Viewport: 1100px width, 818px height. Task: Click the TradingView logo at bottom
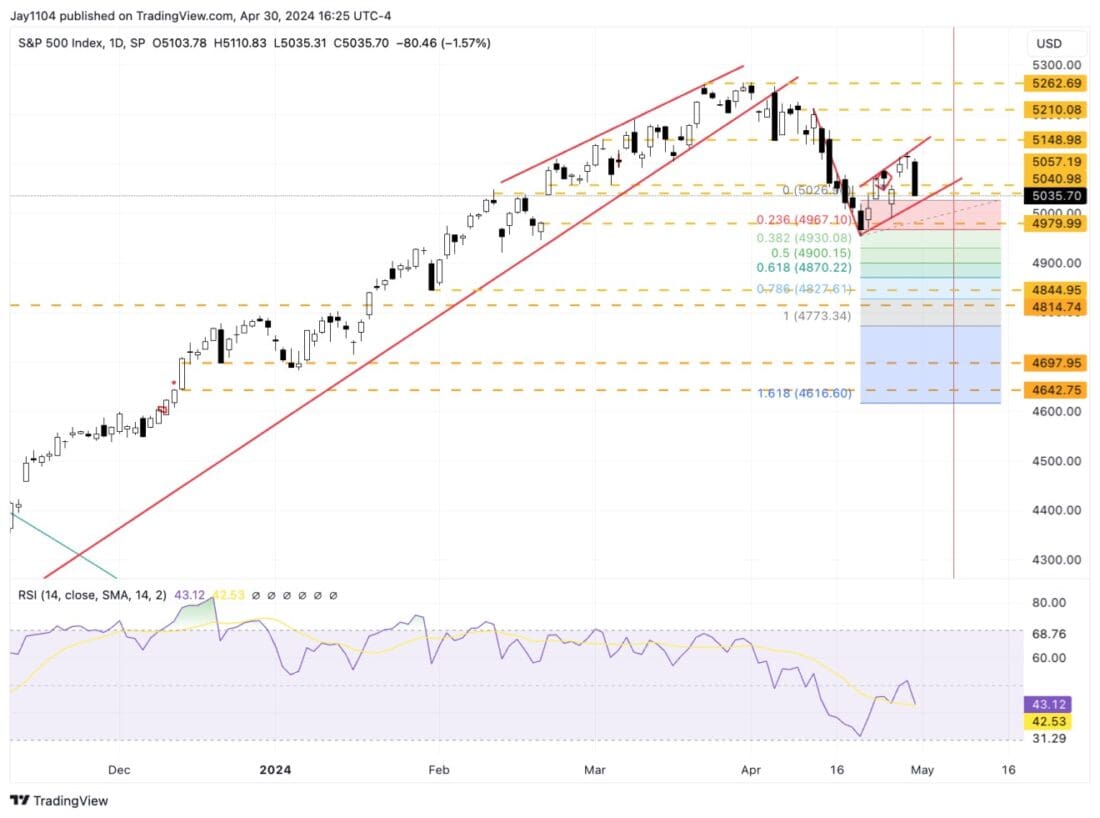click(60, 800)
